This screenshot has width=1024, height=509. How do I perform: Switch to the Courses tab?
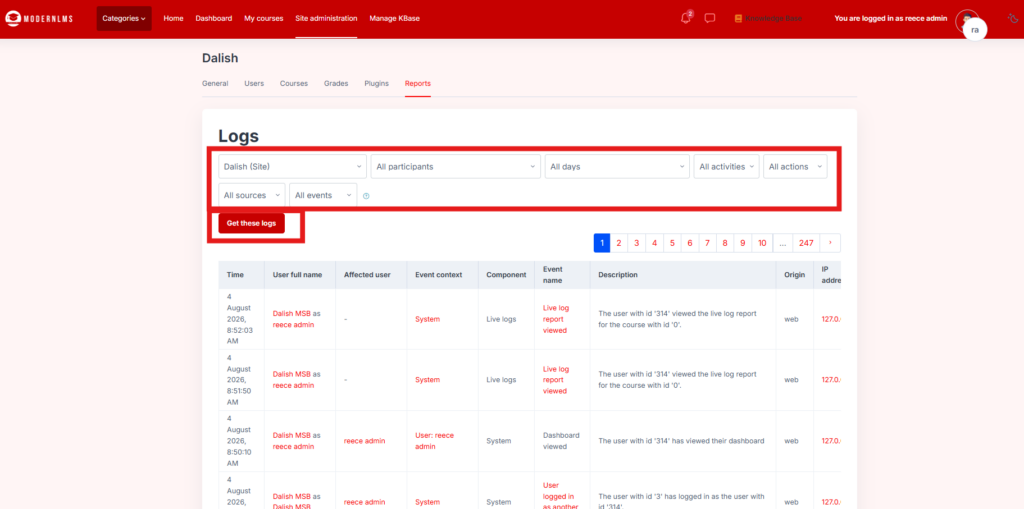(294, 84)
